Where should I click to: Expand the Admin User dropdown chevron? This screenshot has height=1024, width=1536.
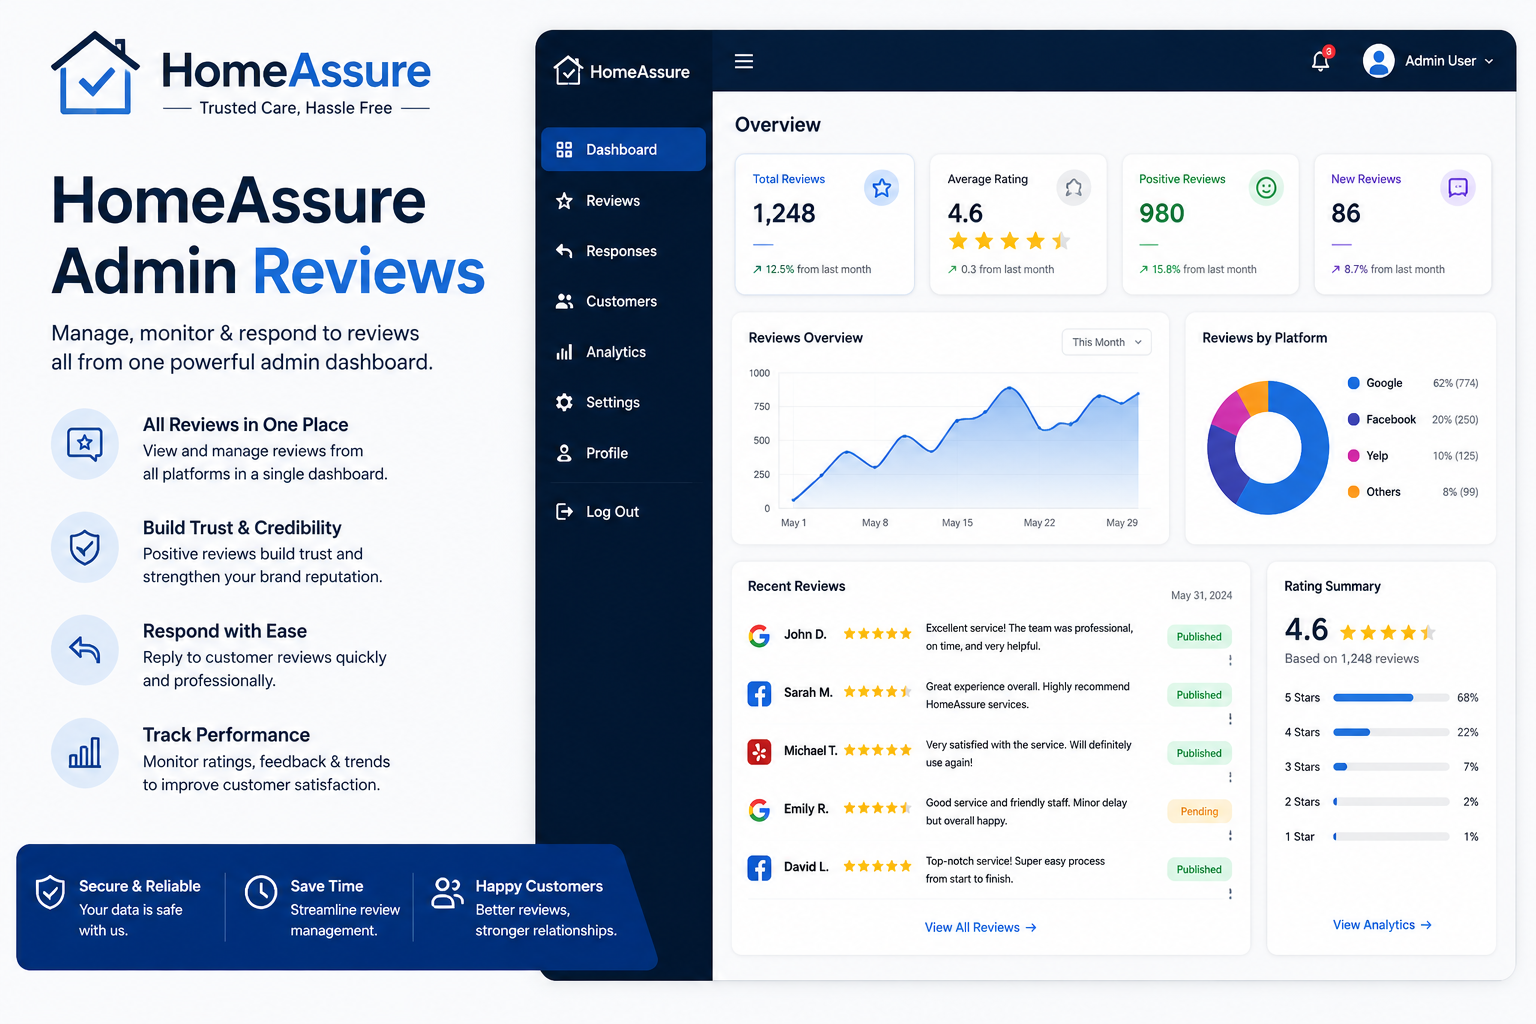click(x=1489, y=61)
